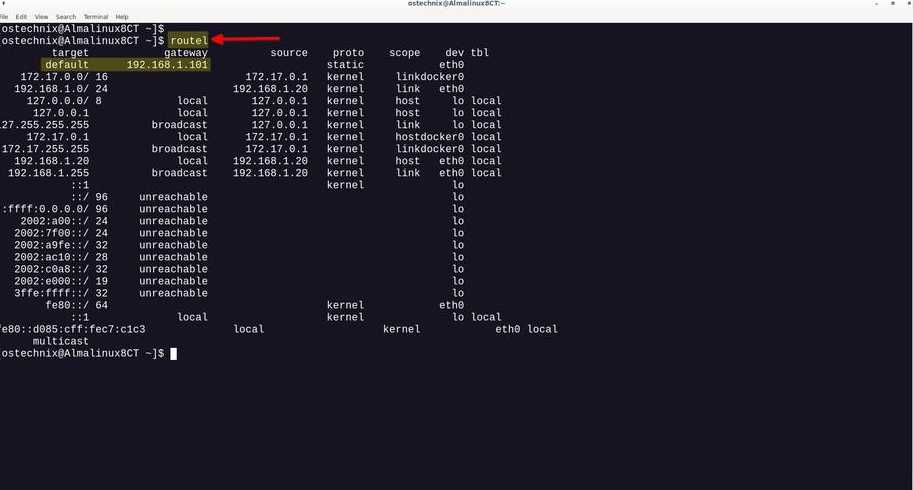The width and height of the screenshot is (913, 490).
Task: Select the gateway 192.168.1.101 value
Action: 167,65
